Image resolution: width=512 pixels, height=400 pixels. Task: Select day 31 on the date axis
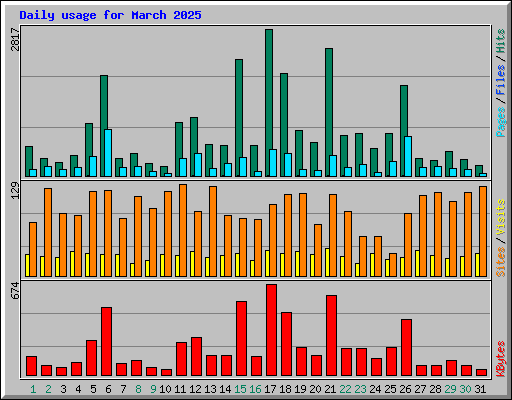point(480,389)
